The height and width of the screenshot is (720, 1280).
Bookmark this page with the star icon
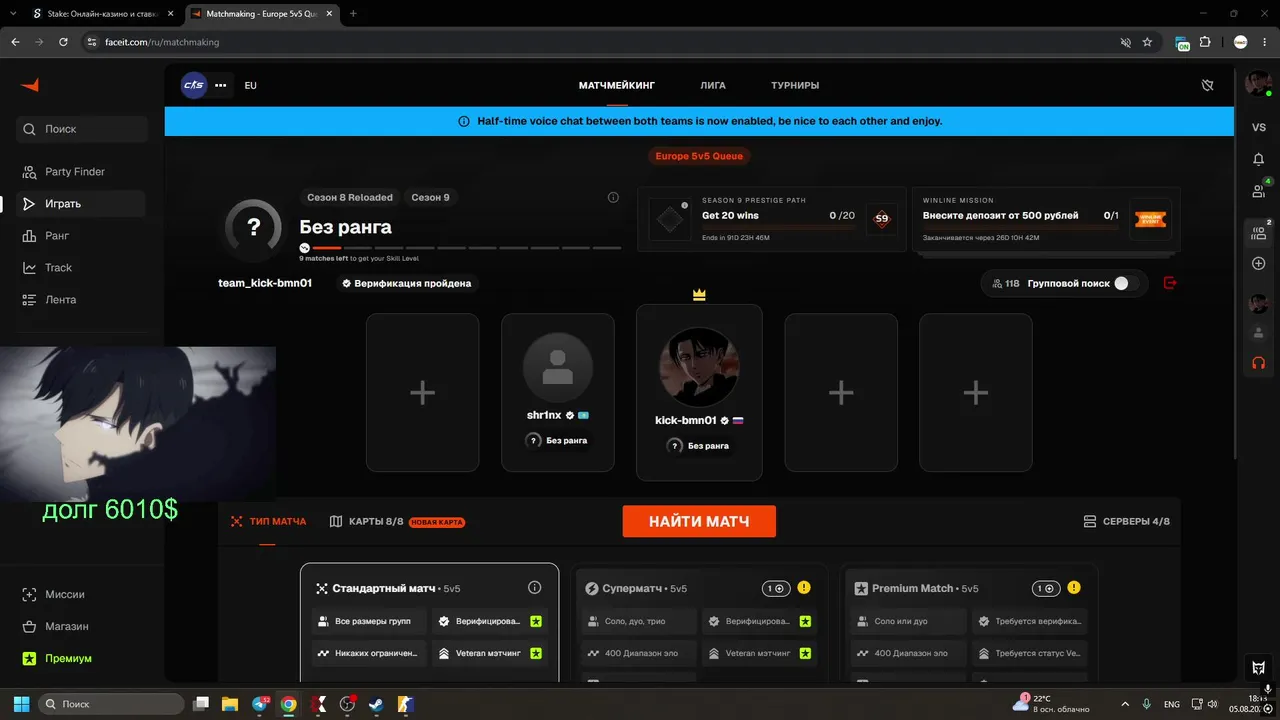click(x=1147, y=42)
